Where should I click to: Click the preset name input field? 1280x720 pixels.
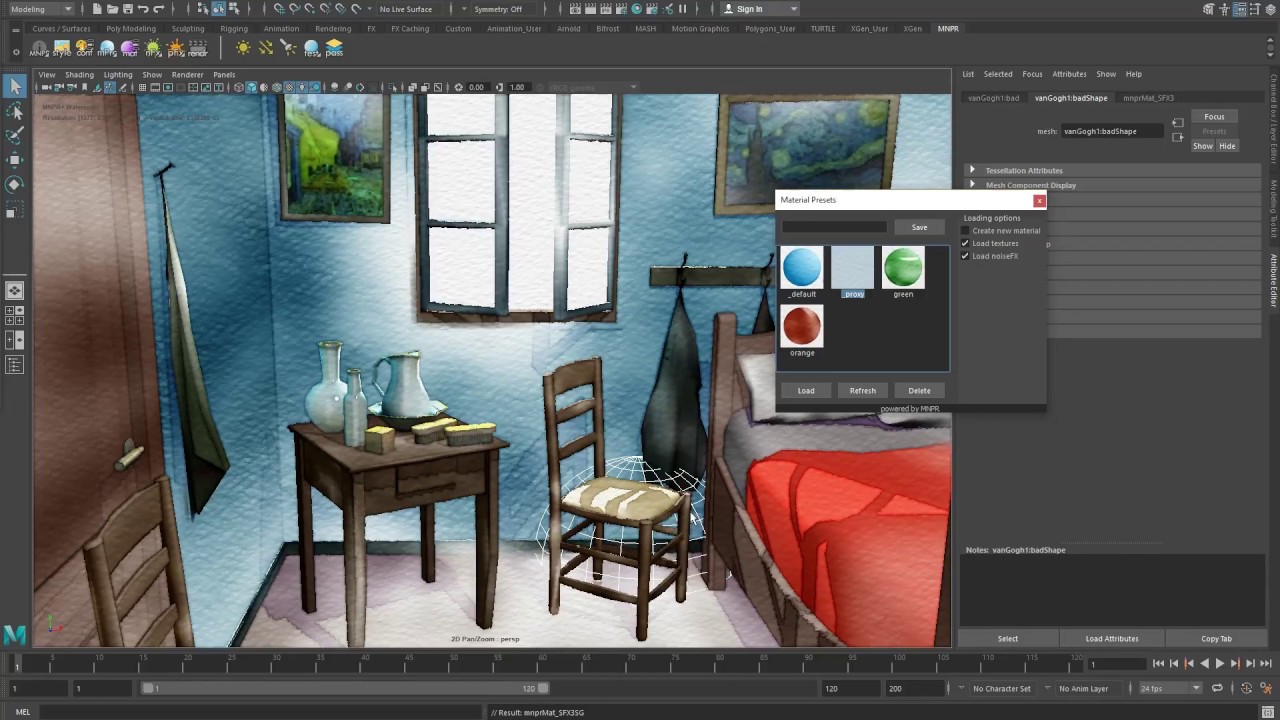tap(834, 227)
